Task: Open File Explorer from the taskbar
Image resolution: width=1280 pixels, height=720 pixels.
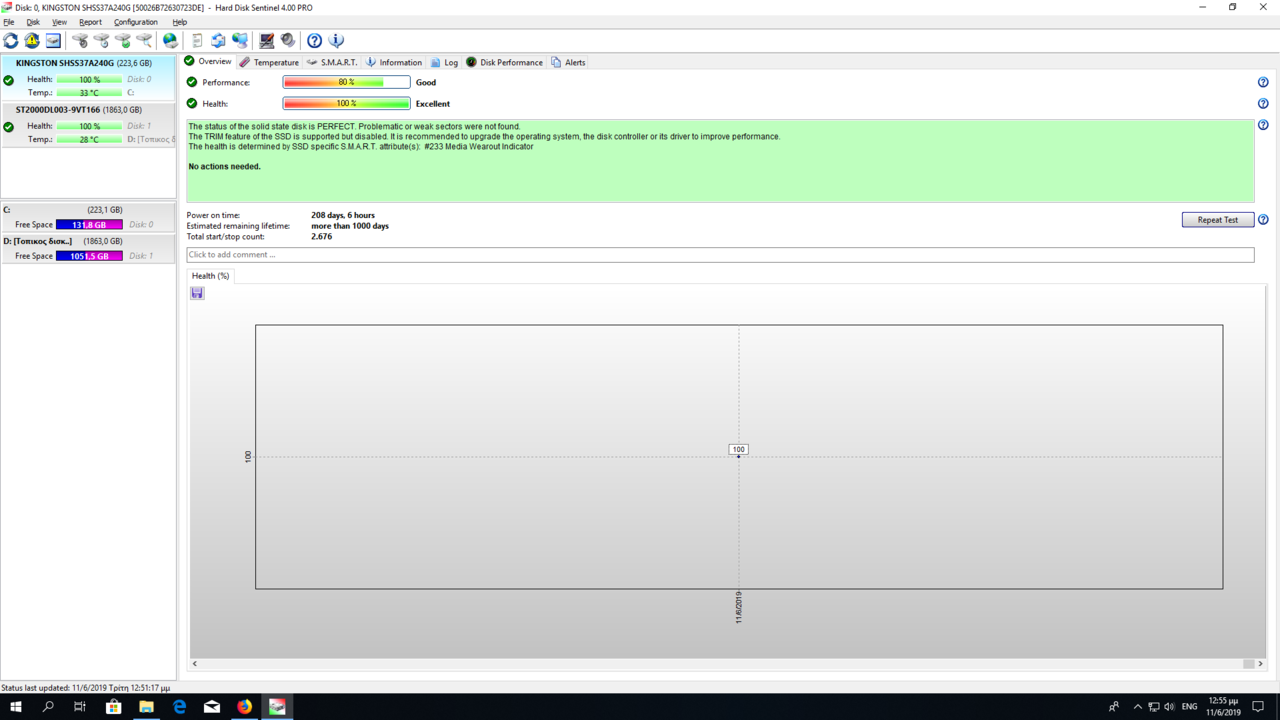Action: pos(146,706)
